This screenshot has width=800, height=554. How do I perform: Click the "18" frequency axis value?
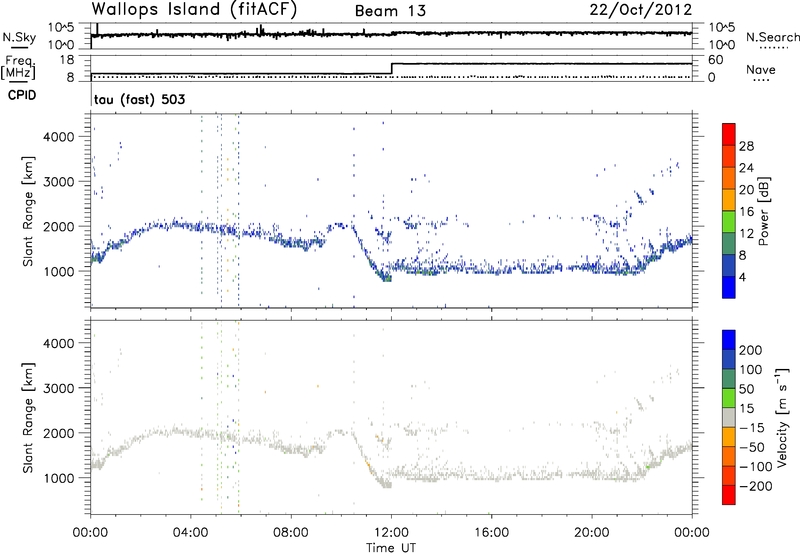[67, 60]
